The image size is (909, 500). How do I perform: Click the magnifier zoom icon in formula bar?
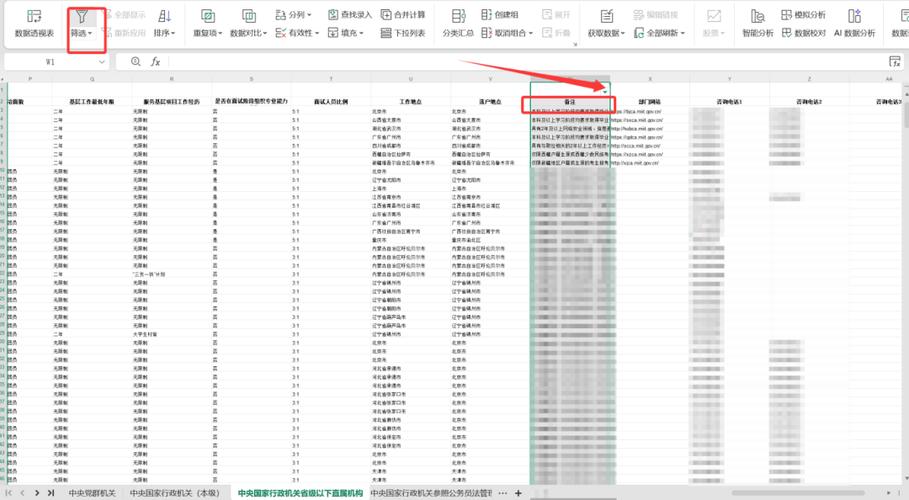pos(136,61)
